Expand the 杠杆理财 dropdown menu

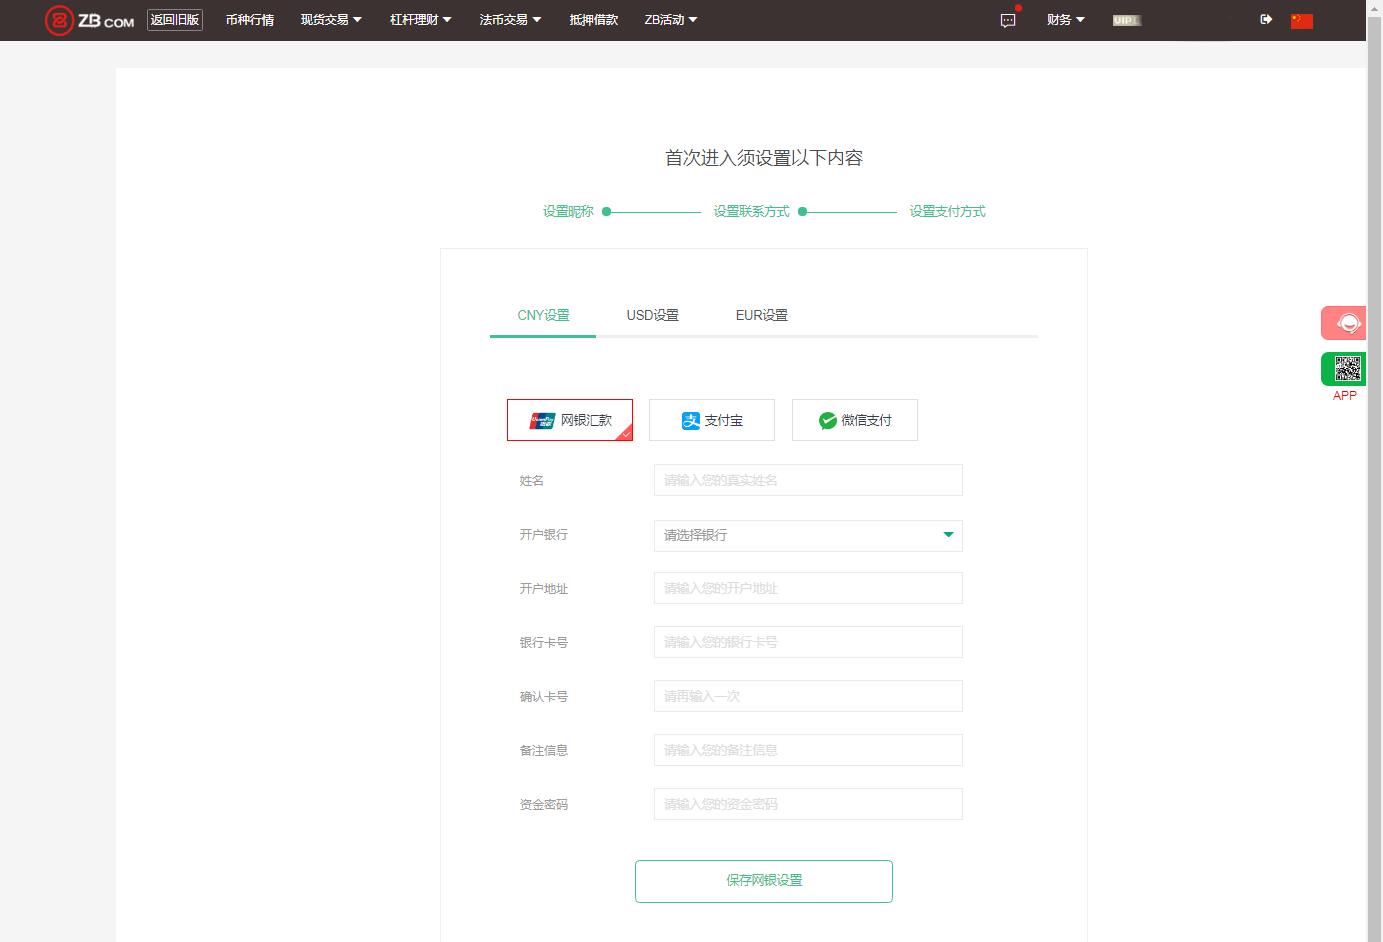[421, 20]
